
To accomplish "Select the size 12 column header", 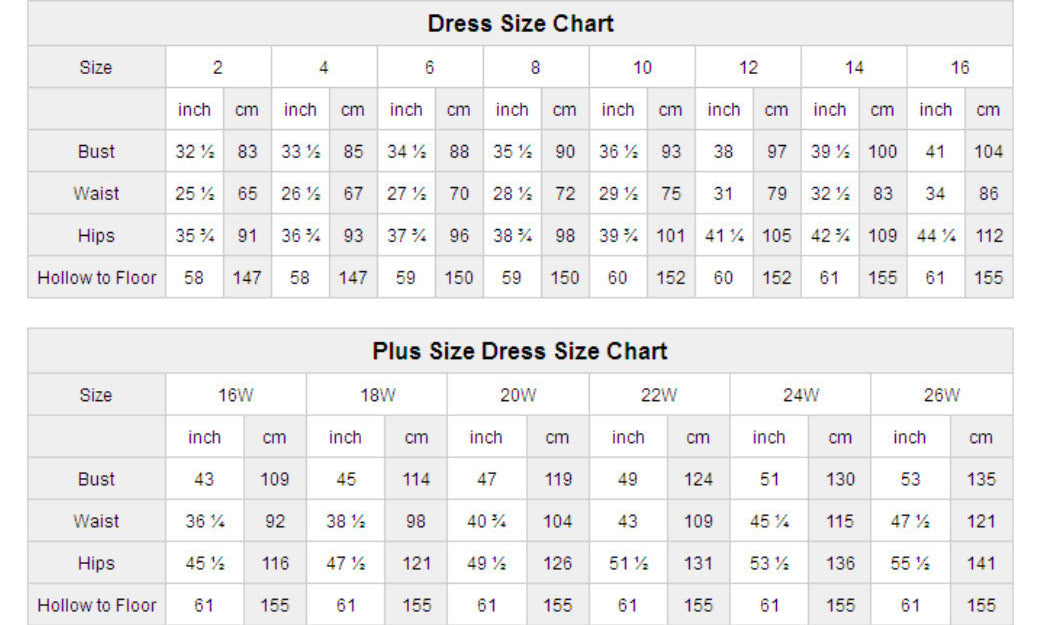I will [748, 68].
